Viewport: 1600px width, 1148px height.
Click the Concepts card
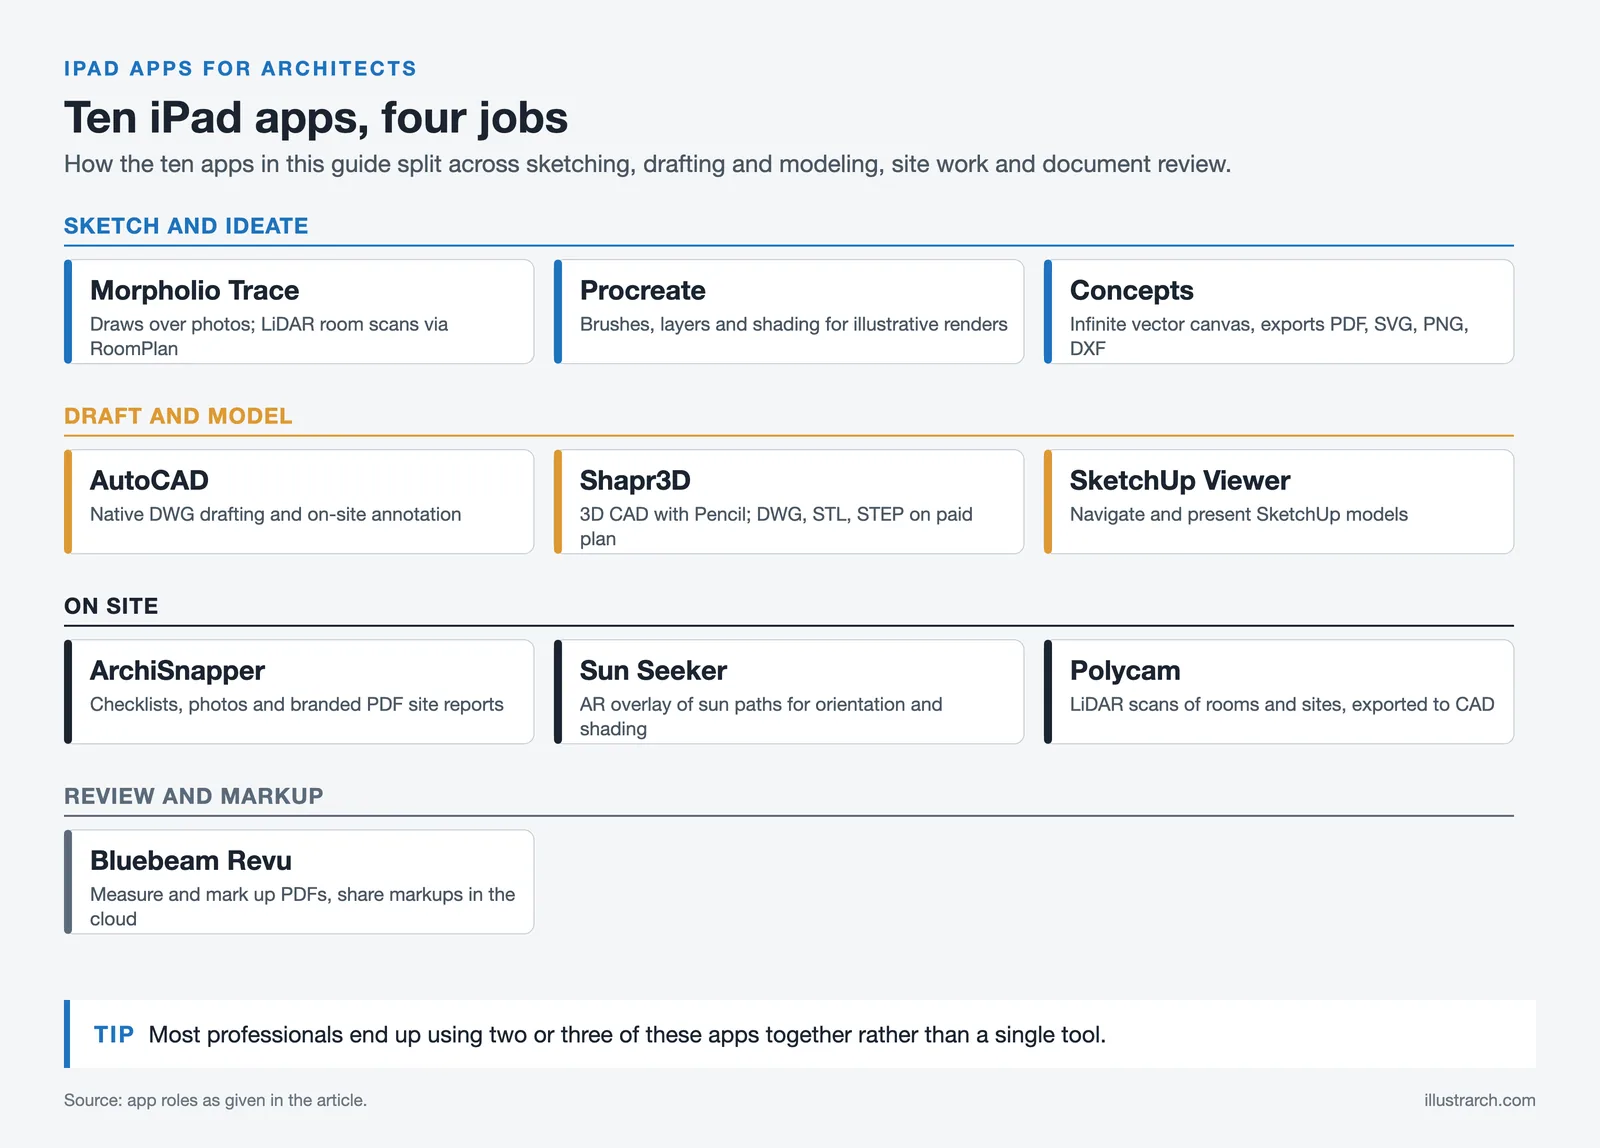click(1279, 312)
